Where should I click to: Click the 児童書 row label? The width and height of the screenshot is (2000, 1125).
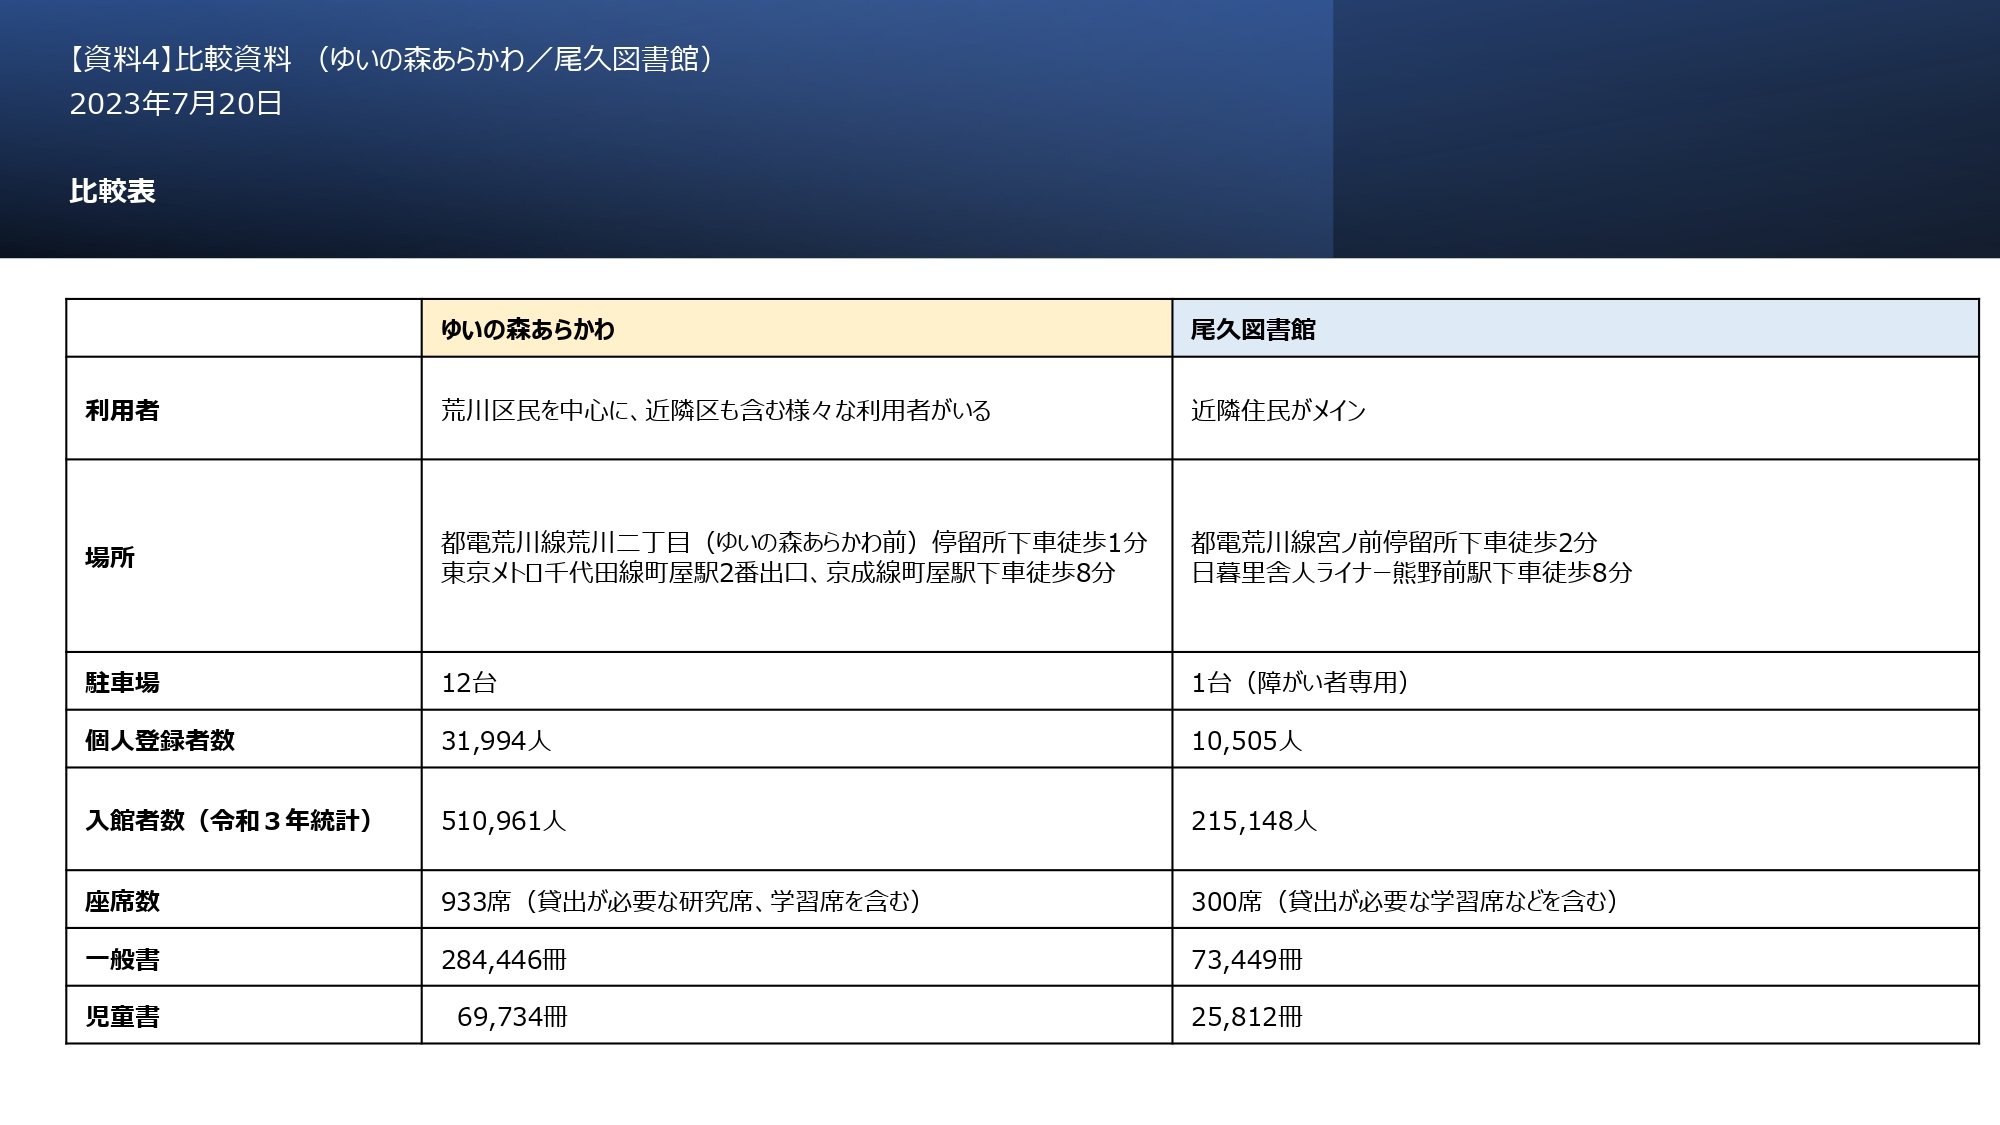coord(122,1016)
